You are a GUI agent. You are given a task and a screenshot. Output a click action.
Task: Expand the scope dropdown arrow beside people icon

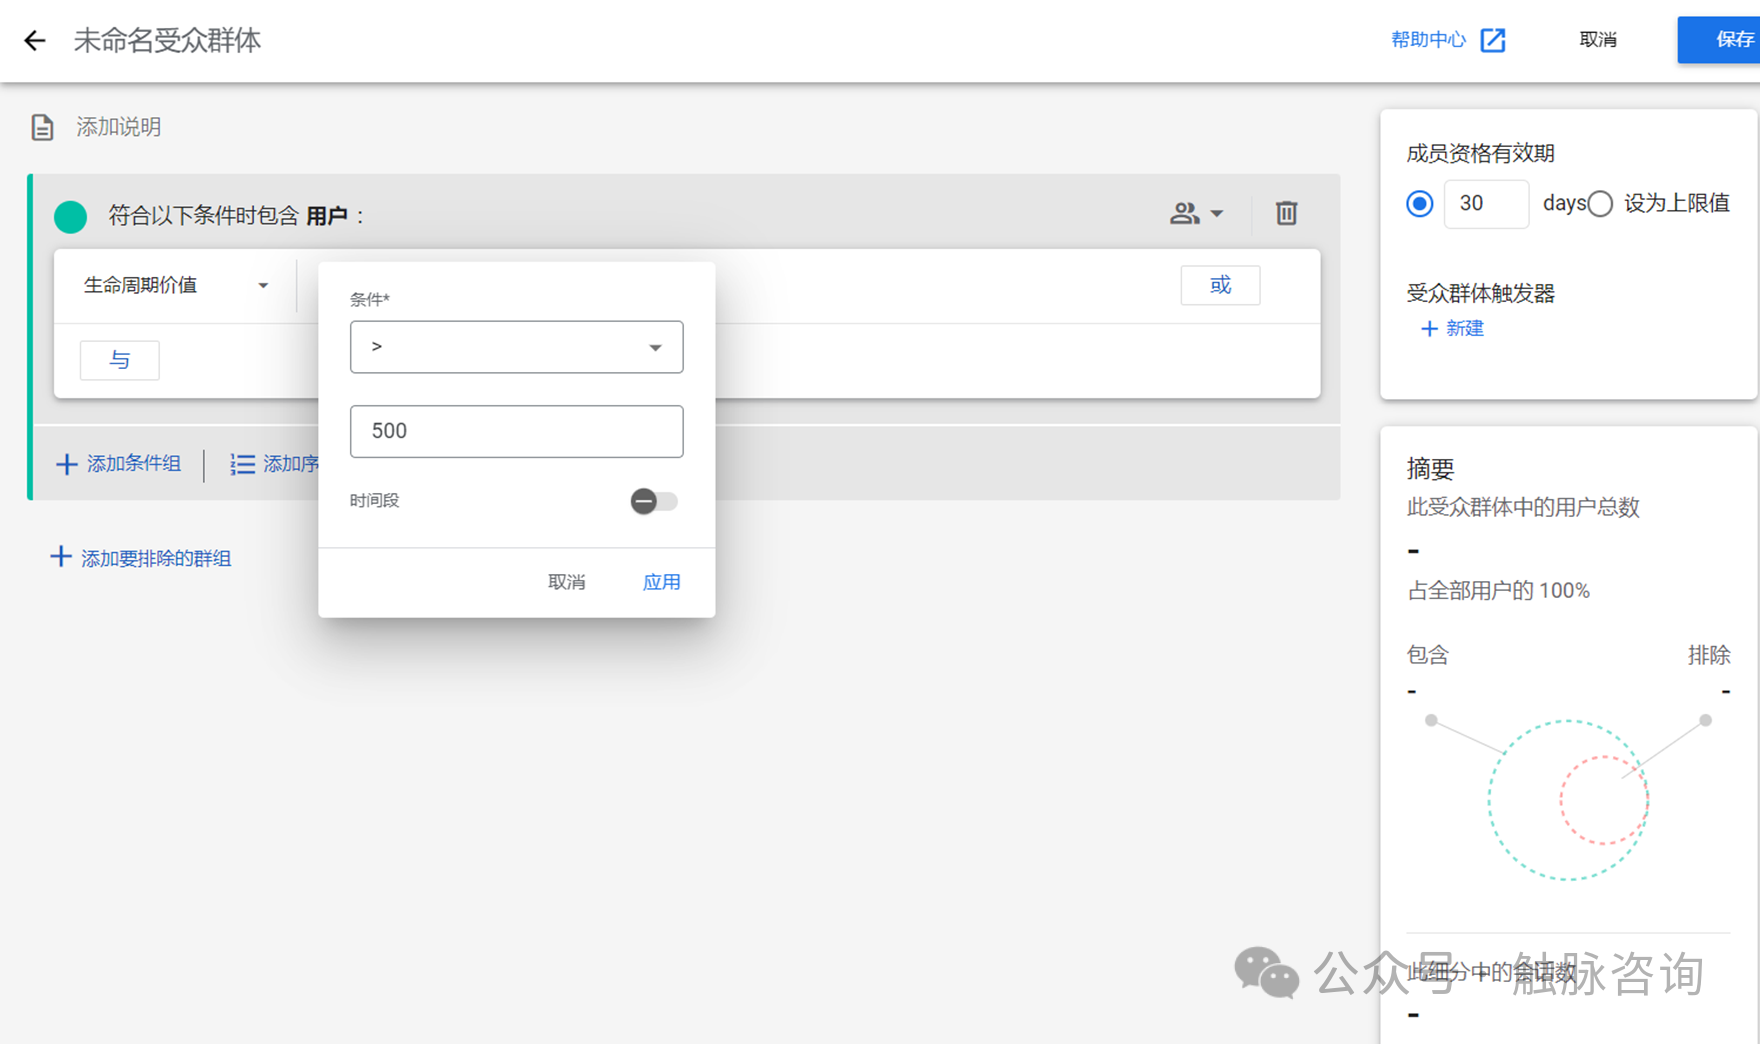[x=1217, y=213]
